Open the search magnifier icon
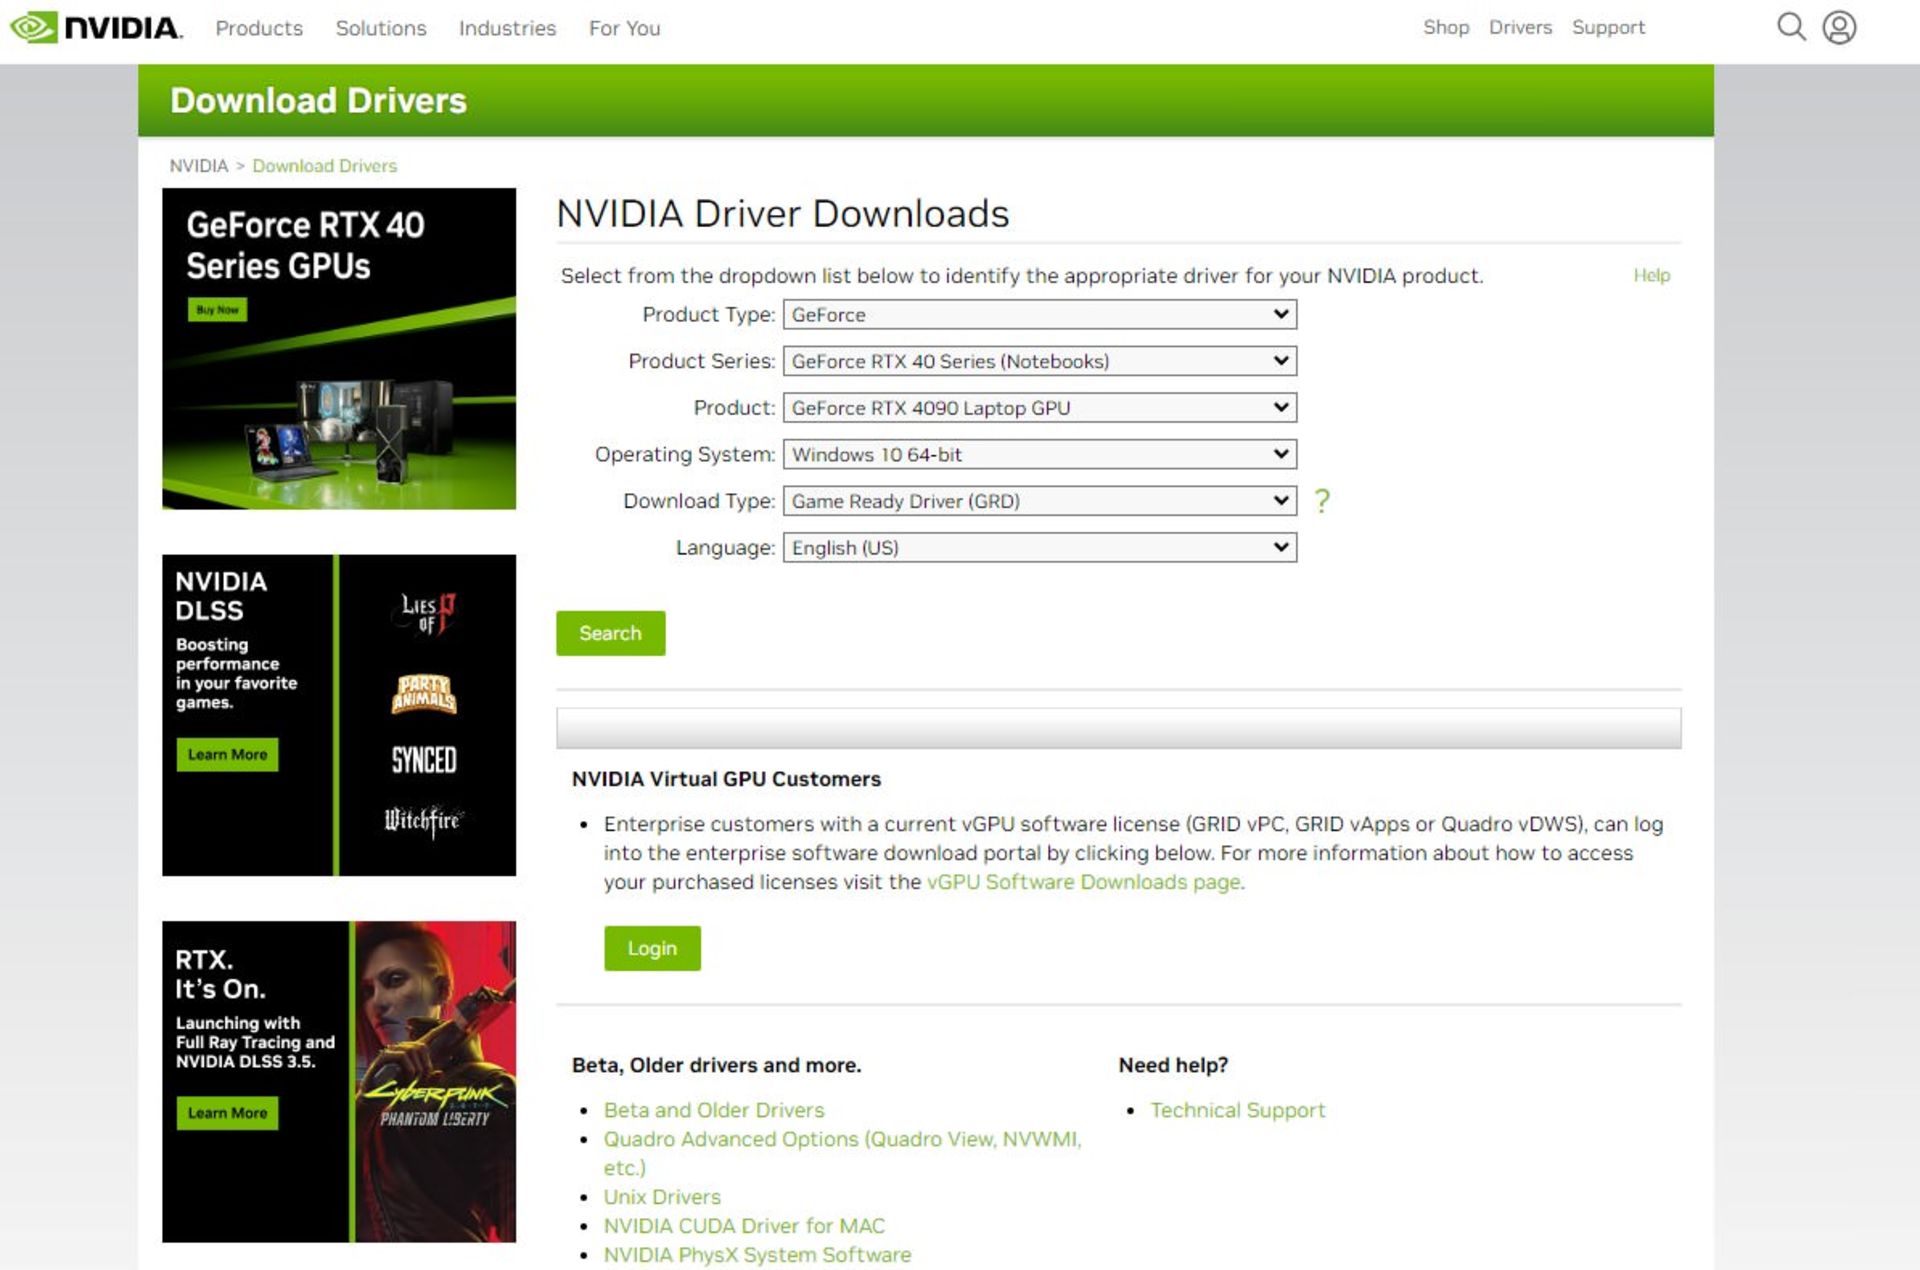 (1791, 27)
